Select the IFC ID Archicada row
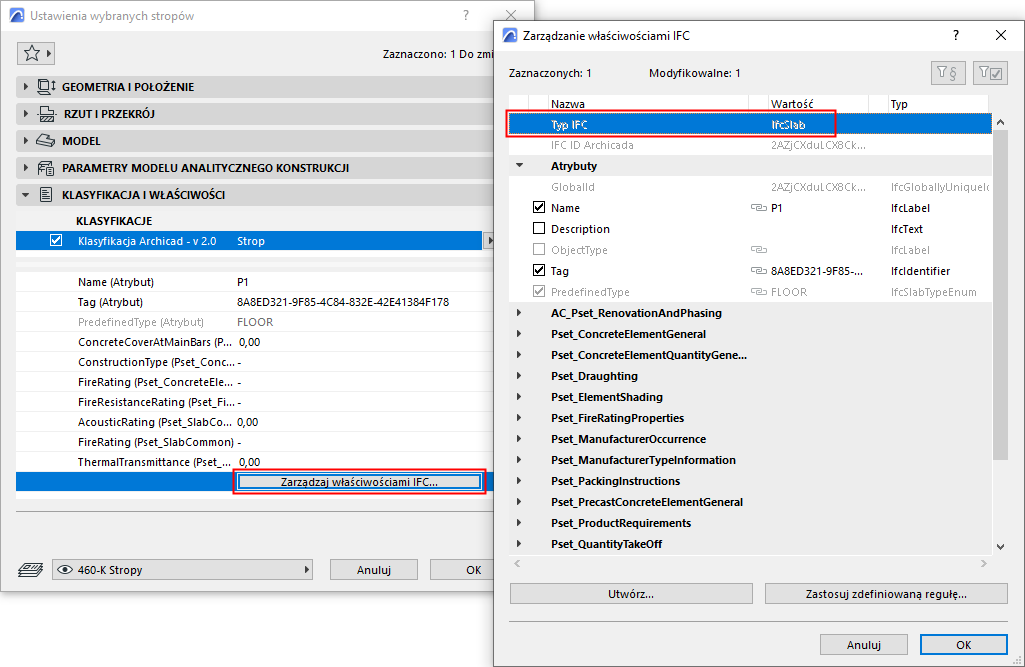The height and width of the screenshot is (667, 1025). point(750,145)
